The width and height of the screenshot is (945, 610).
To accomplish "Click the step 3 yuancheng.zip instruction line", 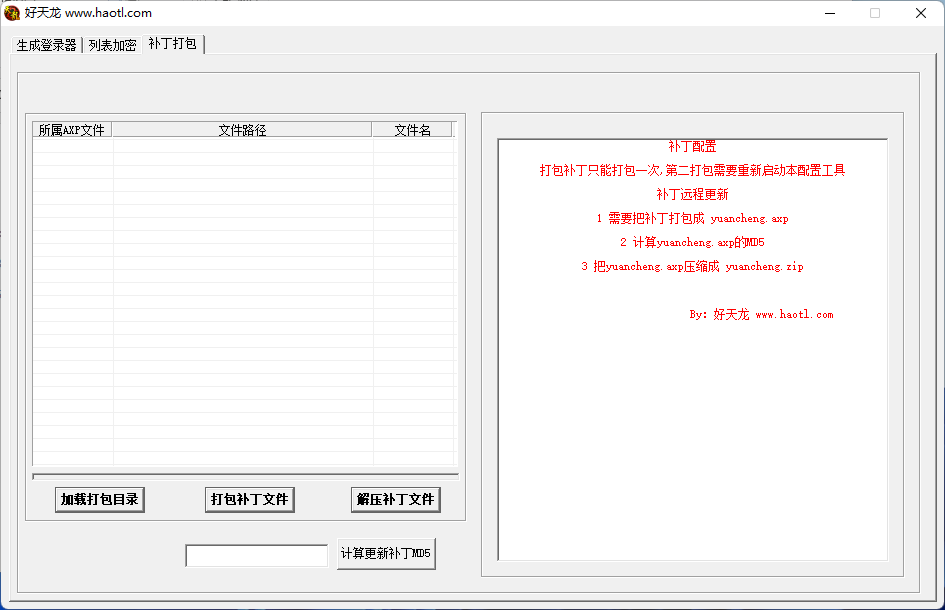I will pos(692,267).
